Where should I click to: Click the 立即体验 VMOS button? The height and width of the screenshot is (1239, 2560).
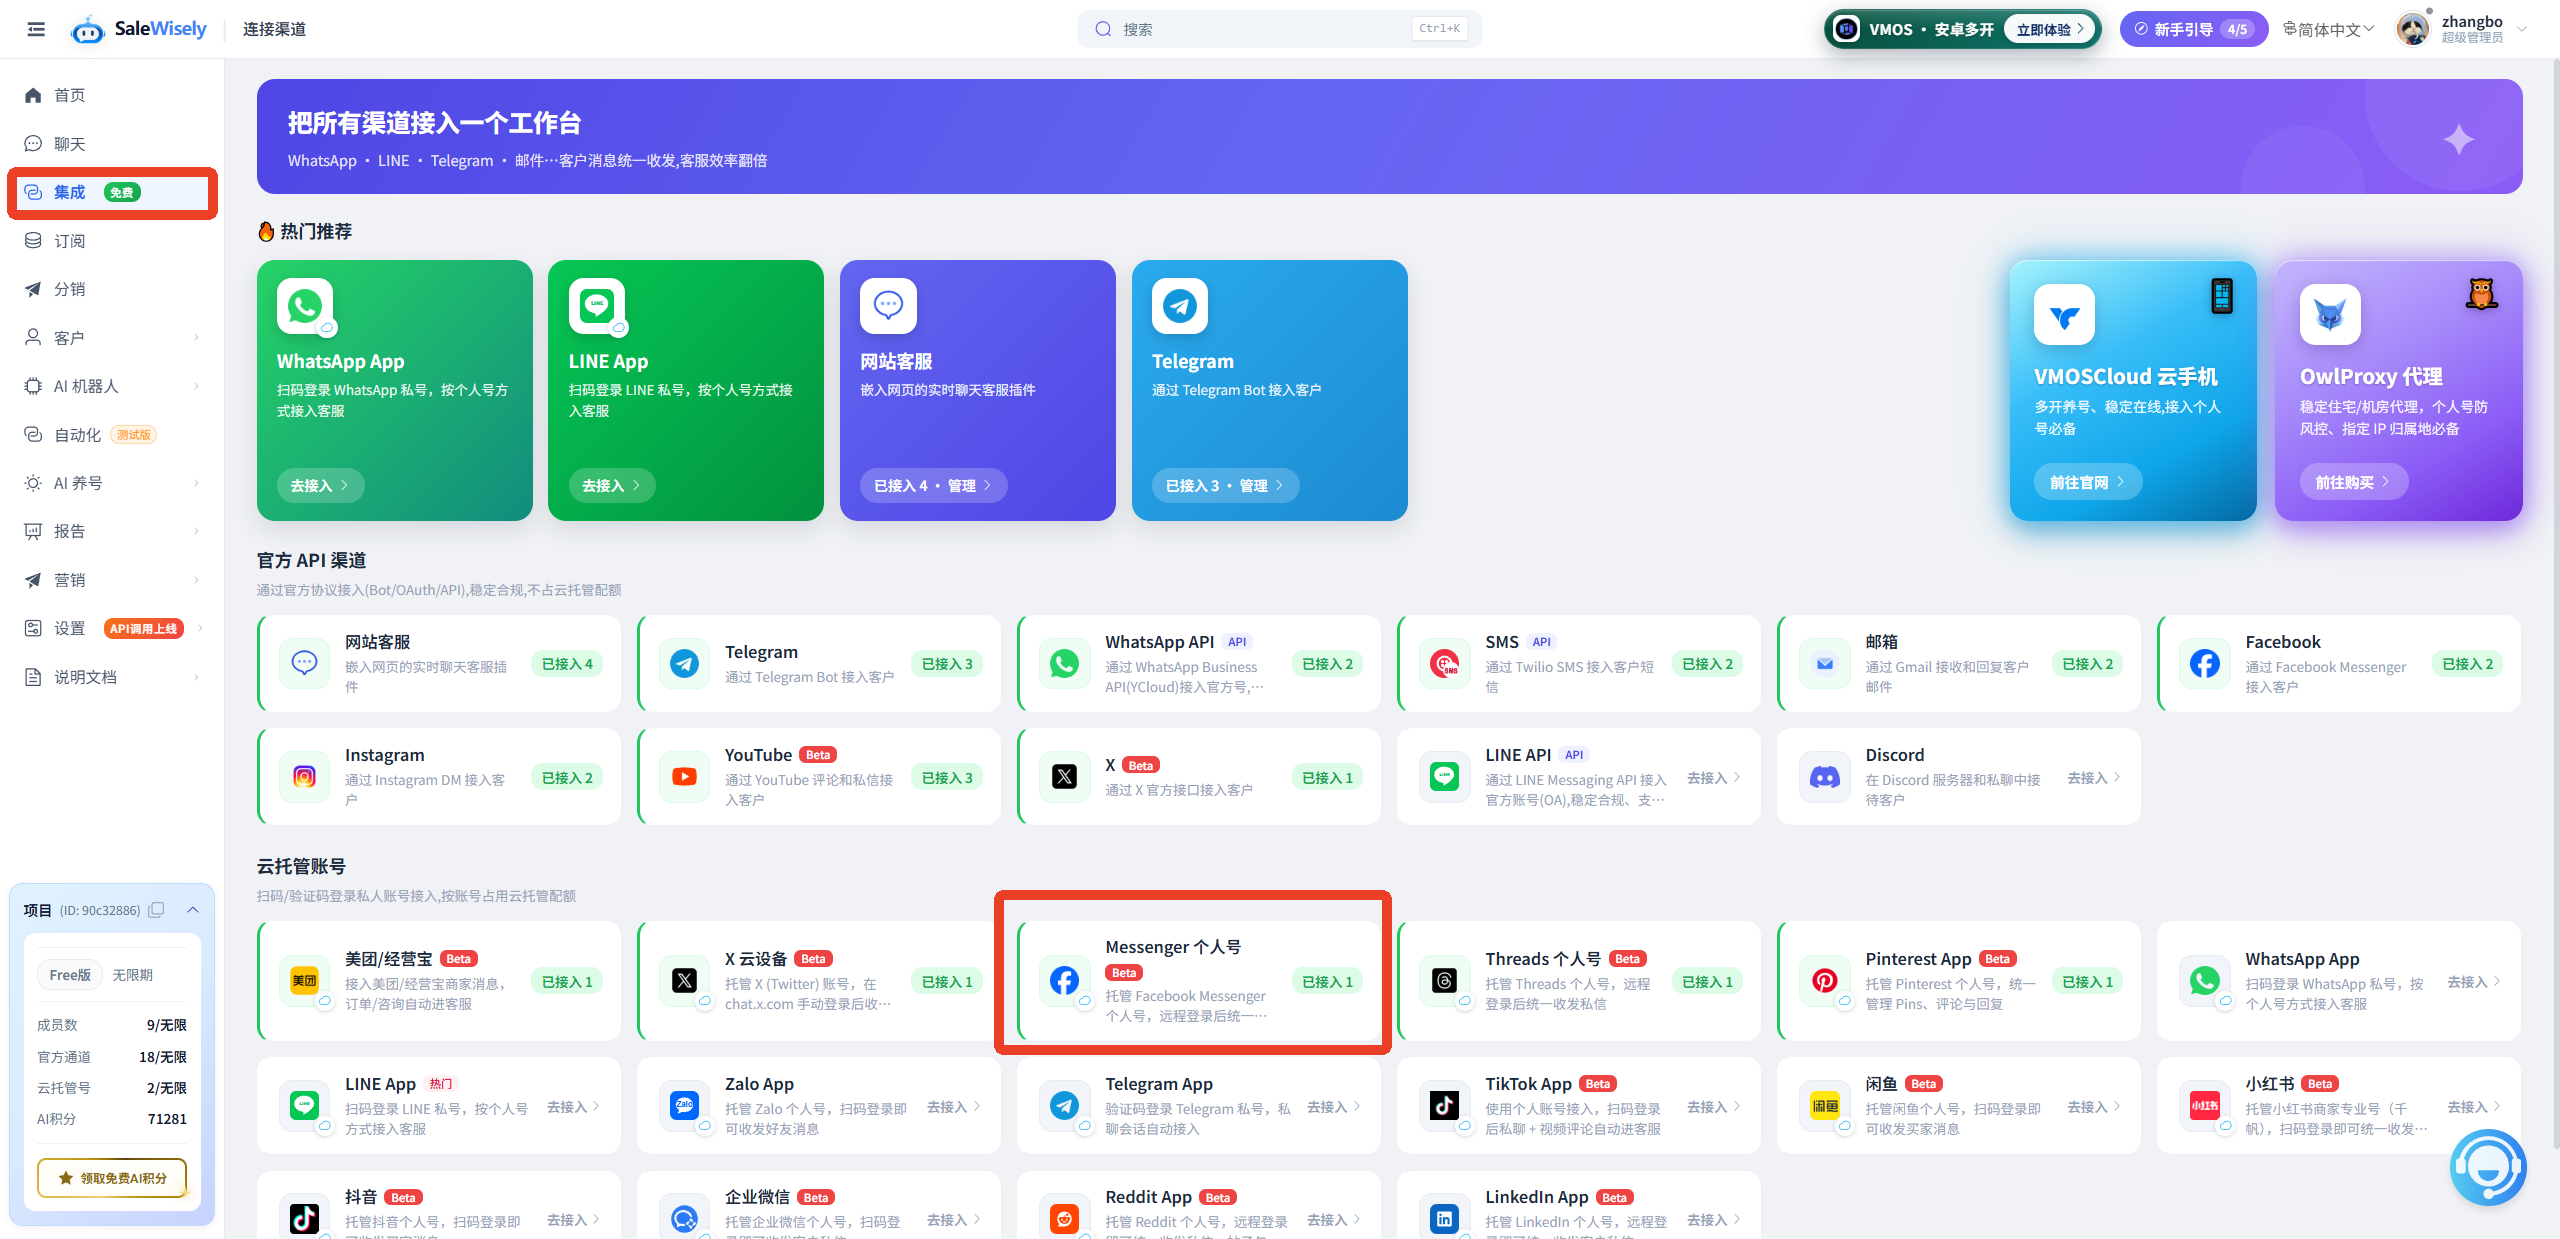tap(2050, 29)
